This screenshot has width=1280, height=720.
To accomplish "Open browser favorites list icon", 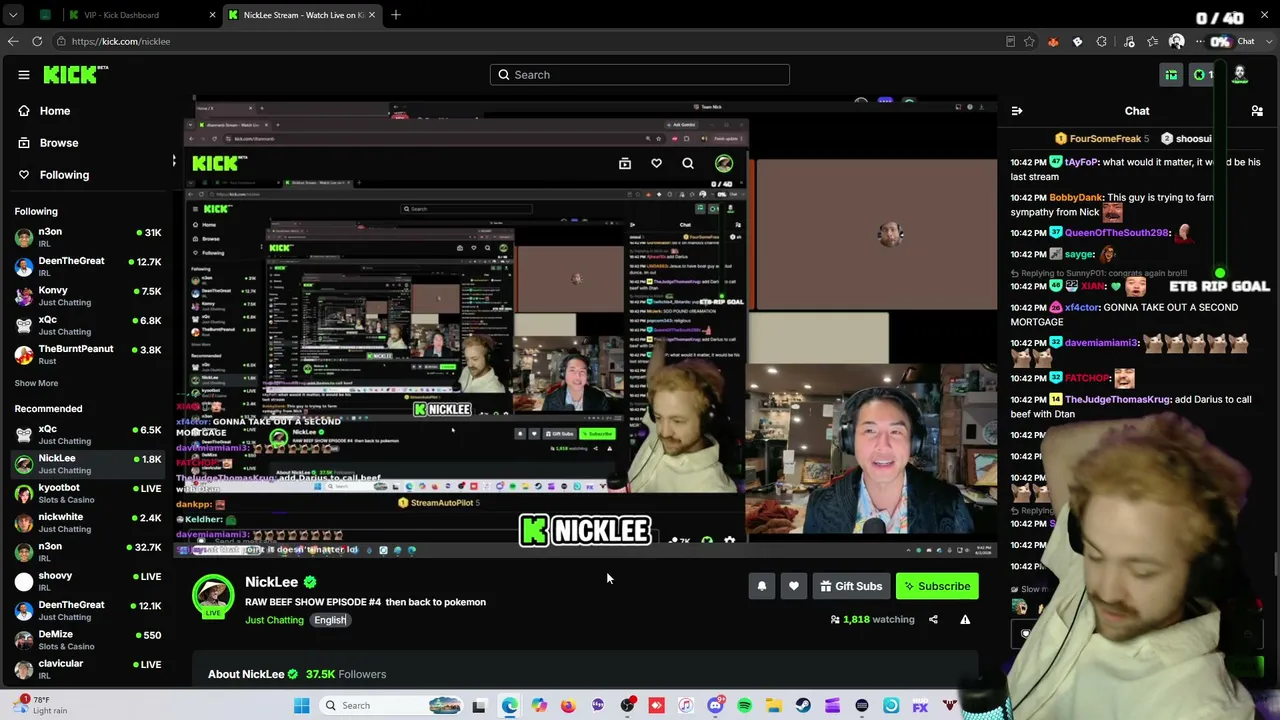I will click(x=1153, y=41).
